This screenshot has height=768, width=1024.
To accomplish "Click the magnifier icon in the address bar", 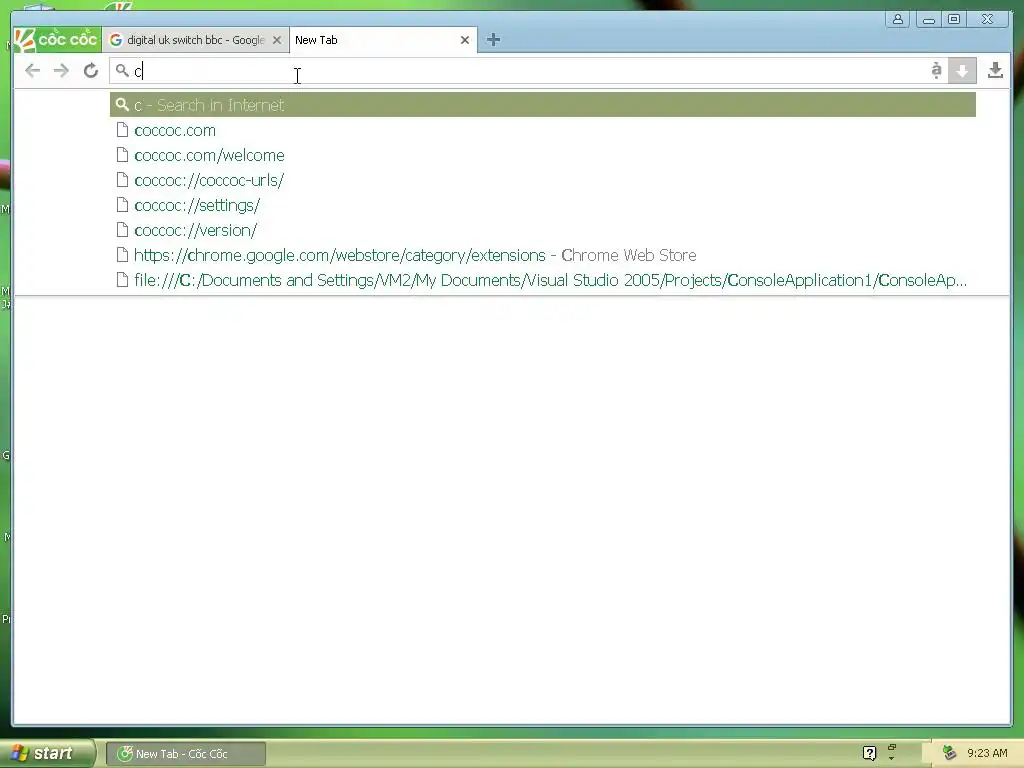I will (122, 70).
